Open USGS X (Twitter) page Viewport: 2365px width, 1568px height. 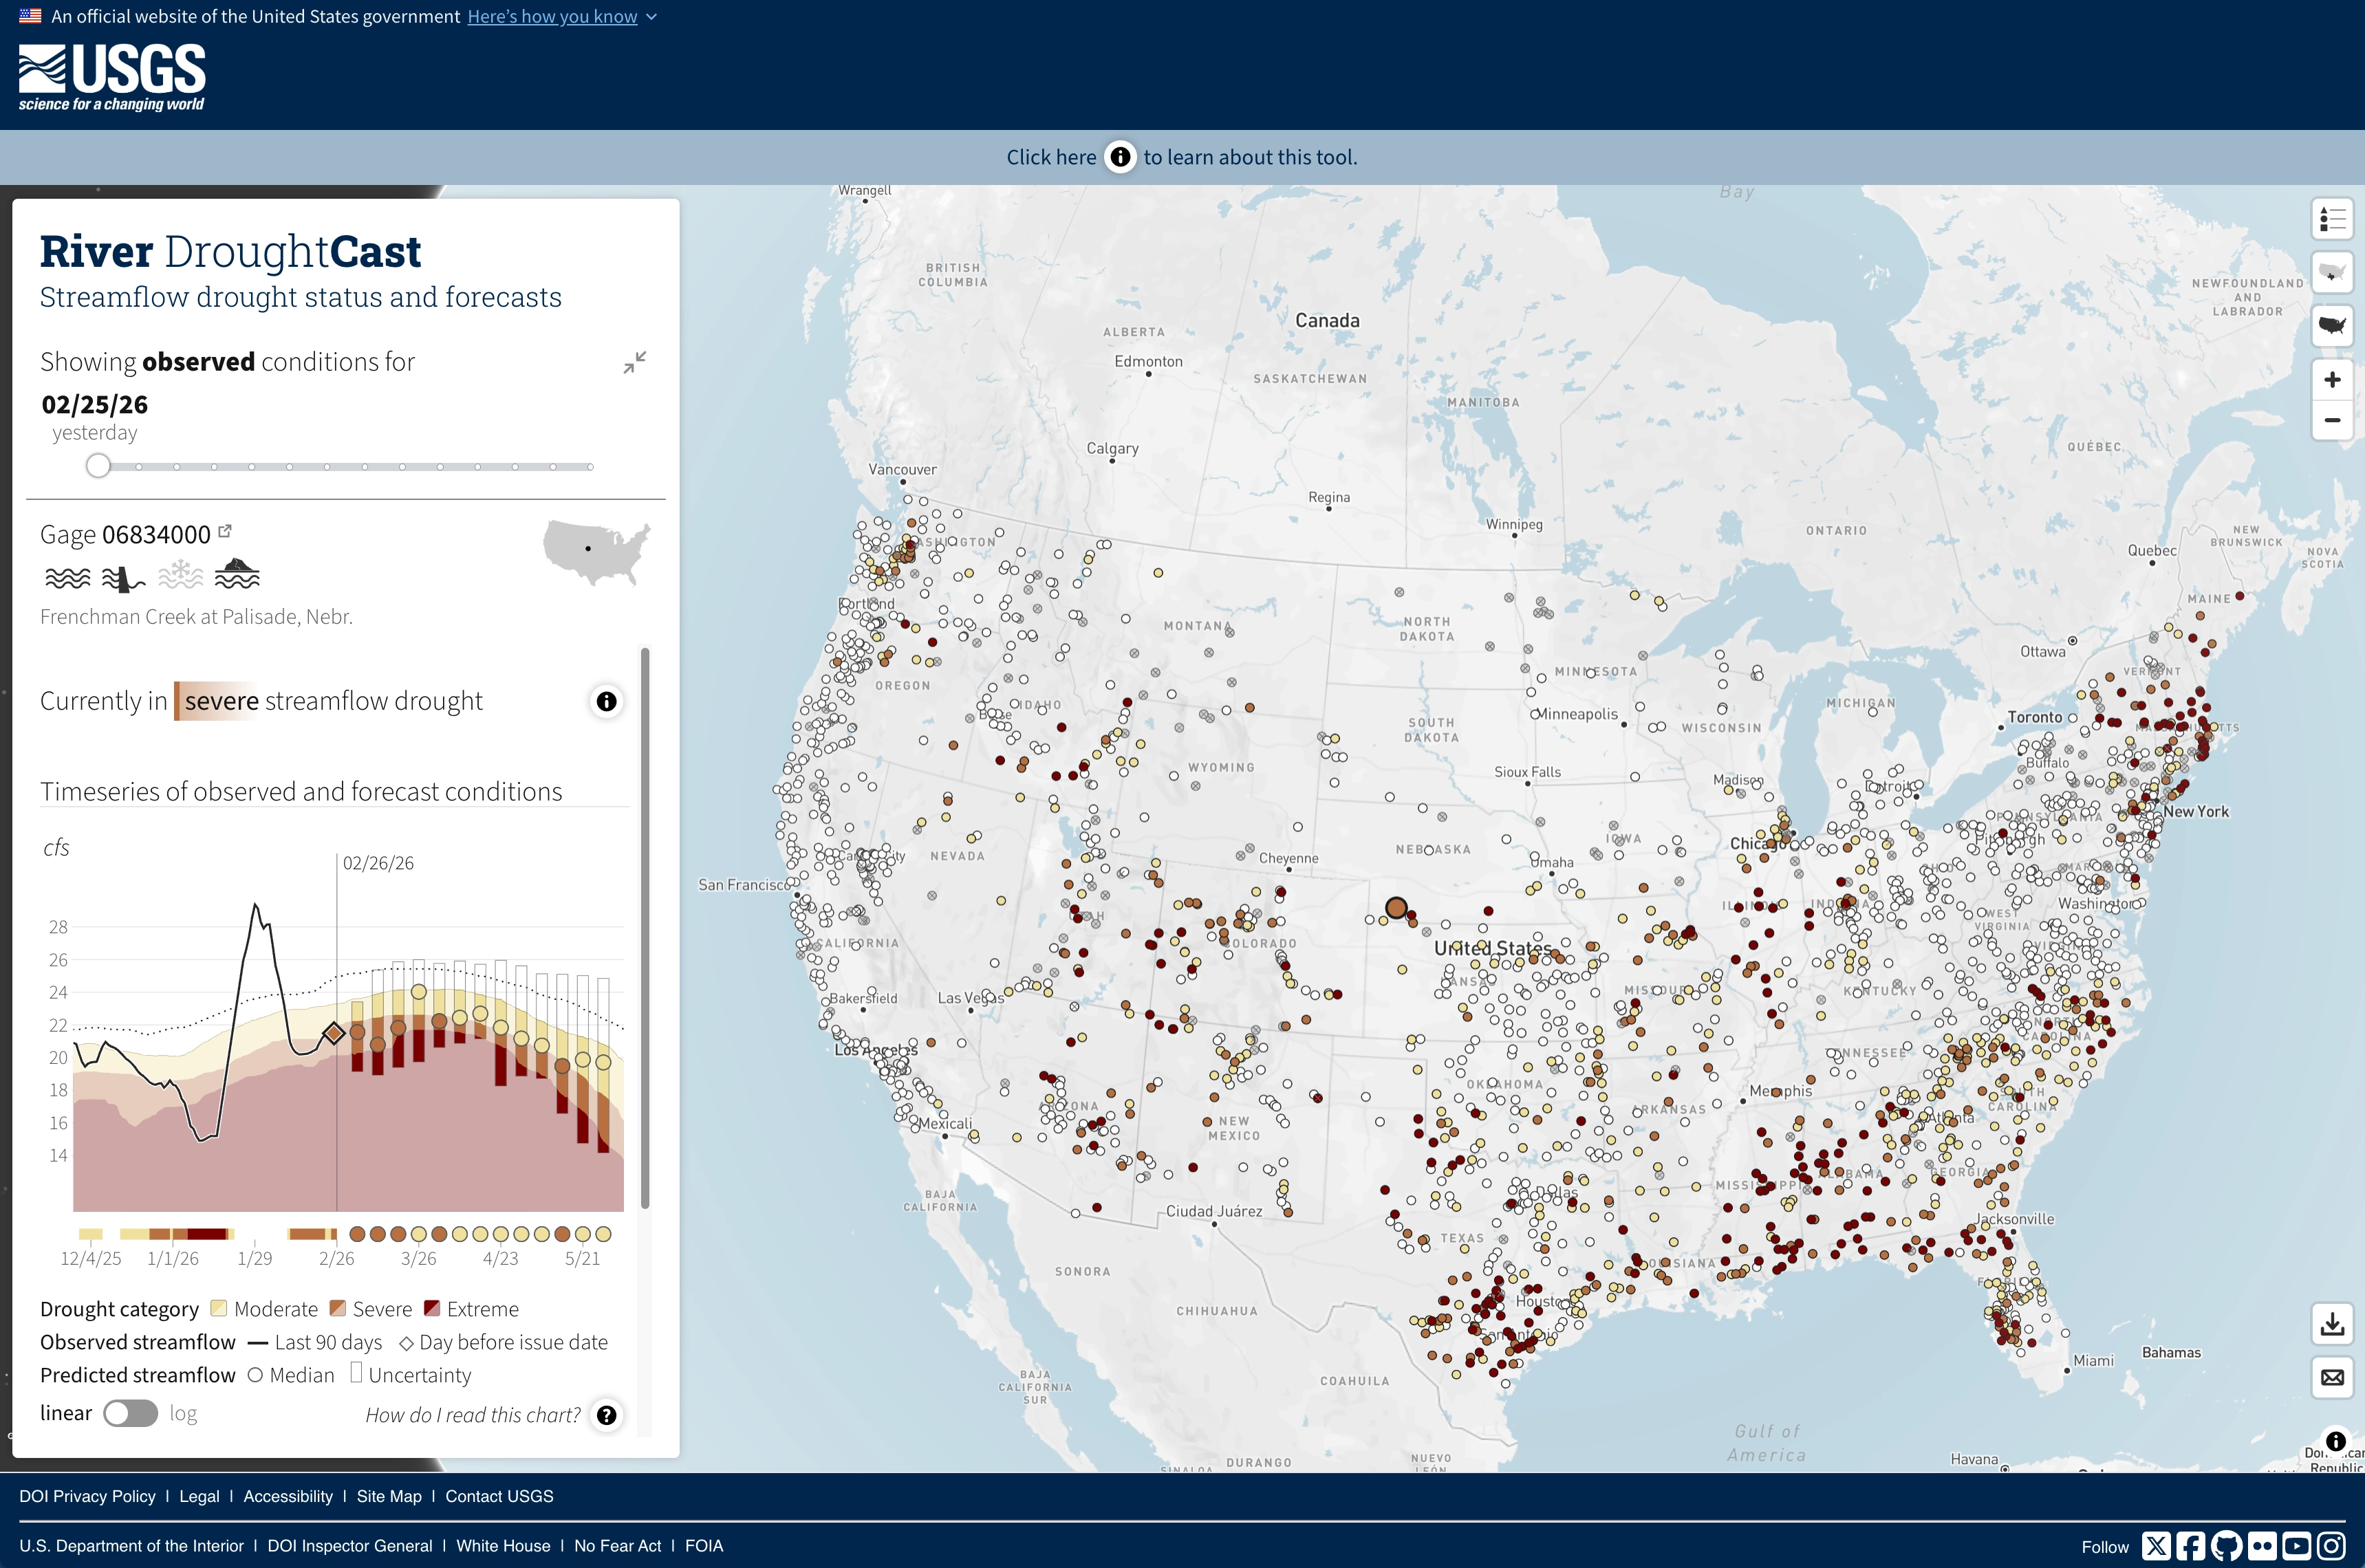coord(2157,1546)
